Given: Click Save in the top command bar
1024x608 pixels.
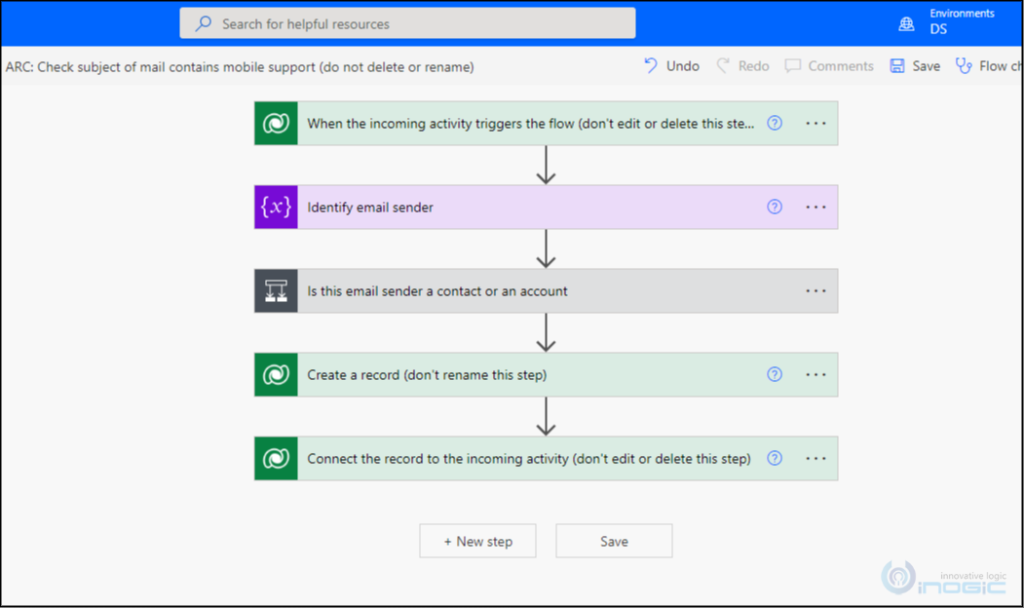Looking at the screenshot, I should coord(915,65).
